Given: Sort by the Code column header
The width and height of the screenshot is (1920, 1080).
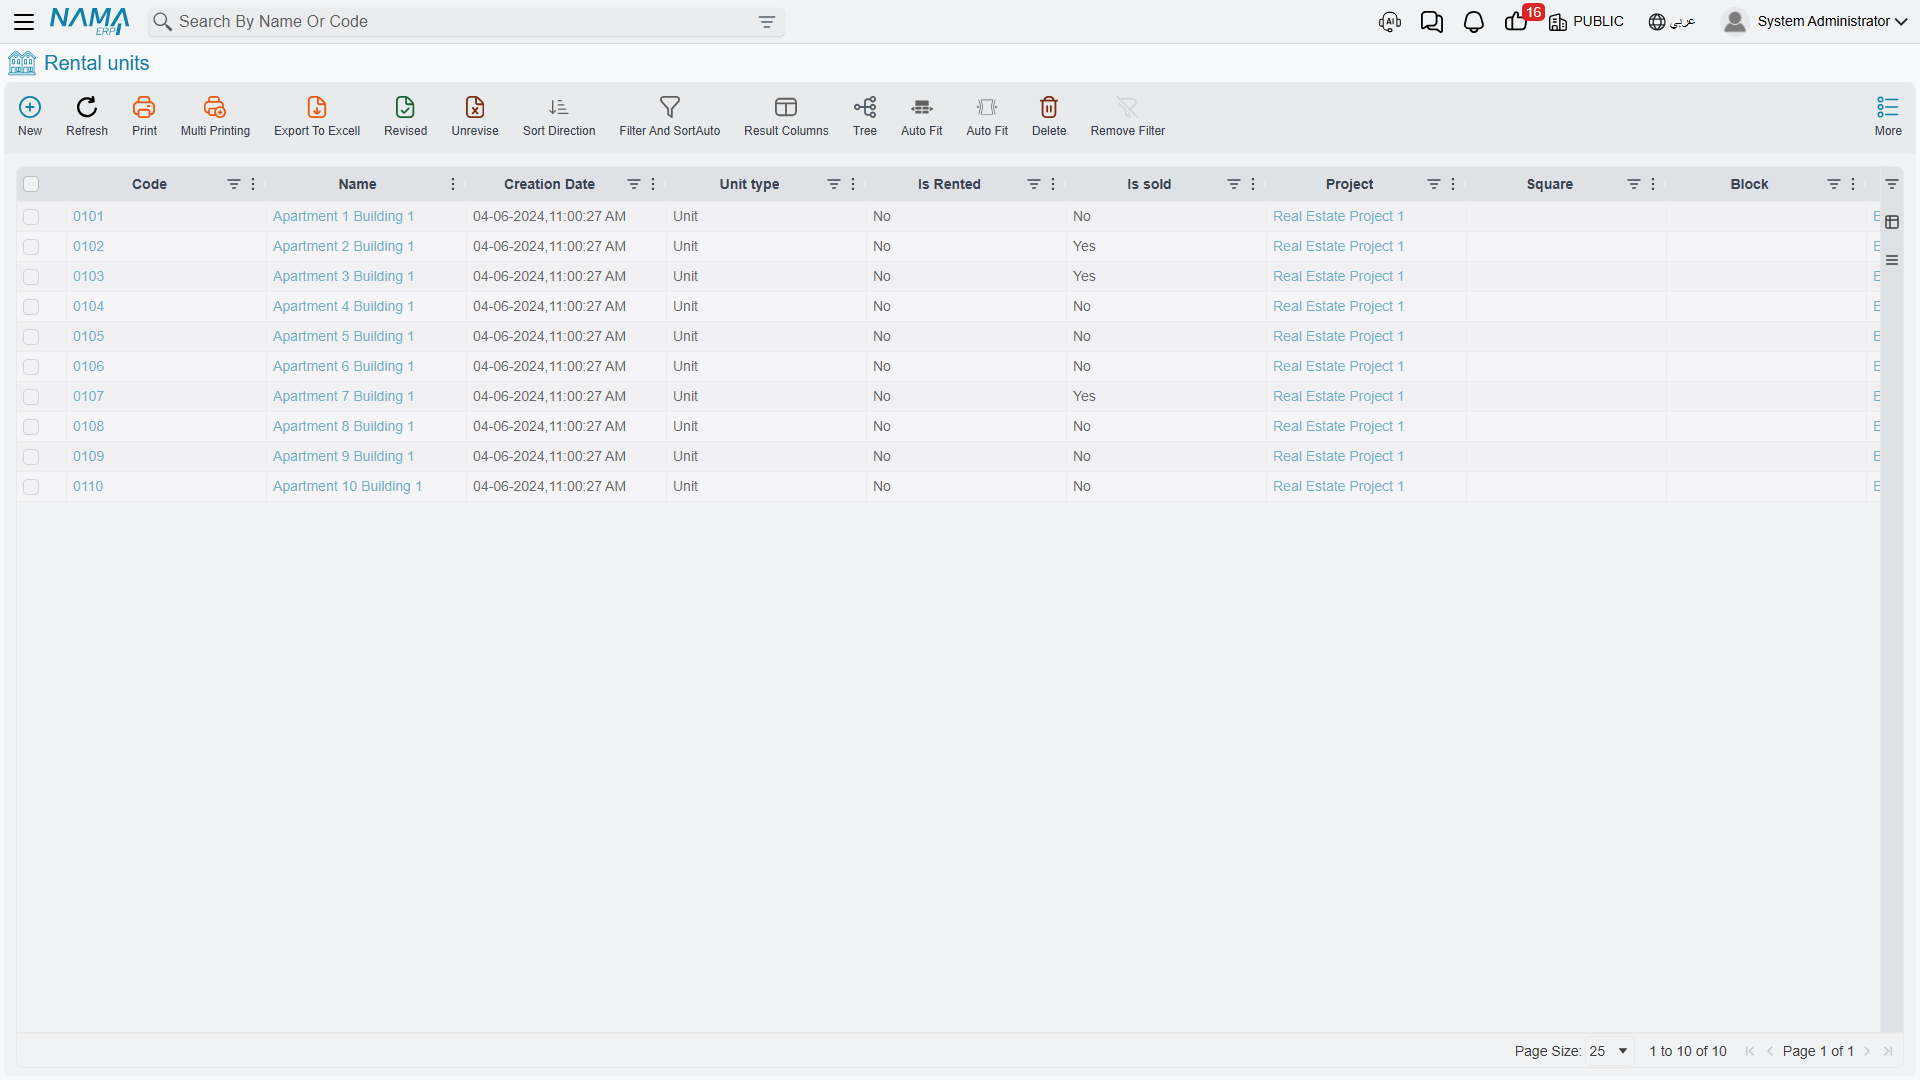Looking at the screenshot, I should point(149,184).
